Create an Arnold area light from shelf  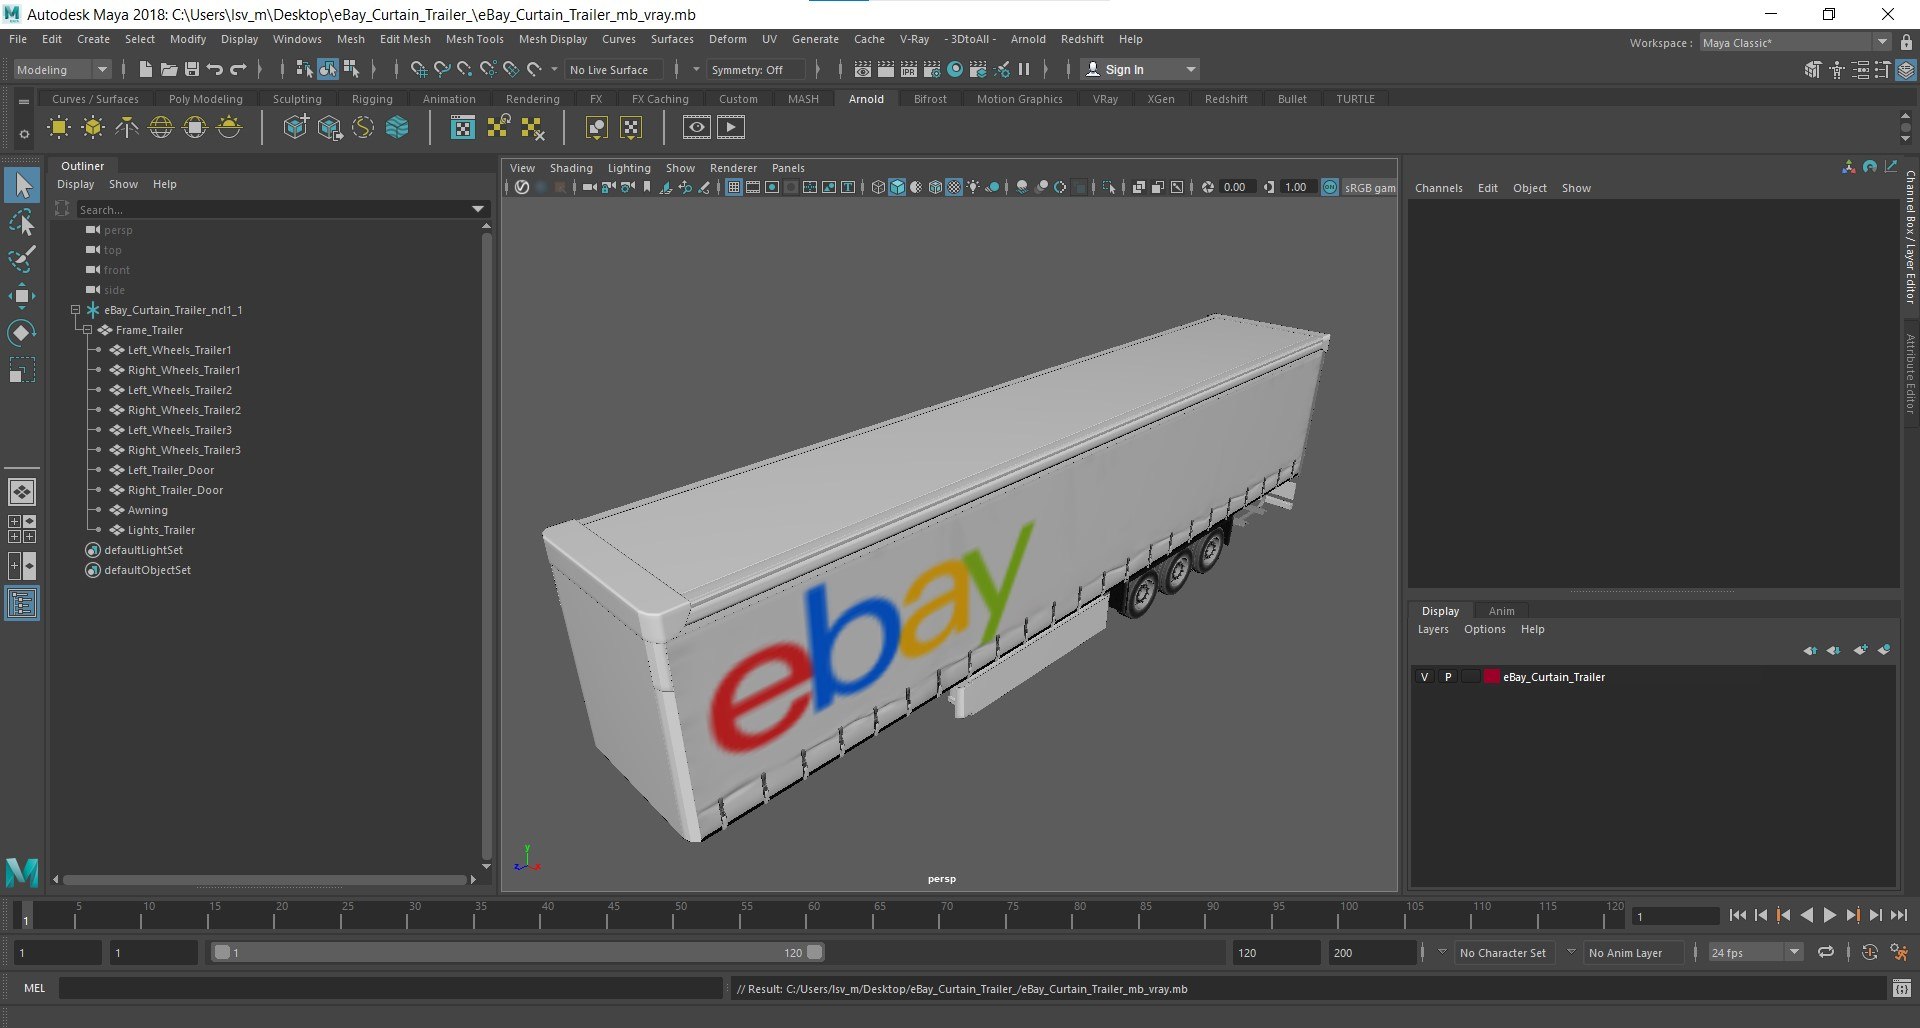coord(59,128)
